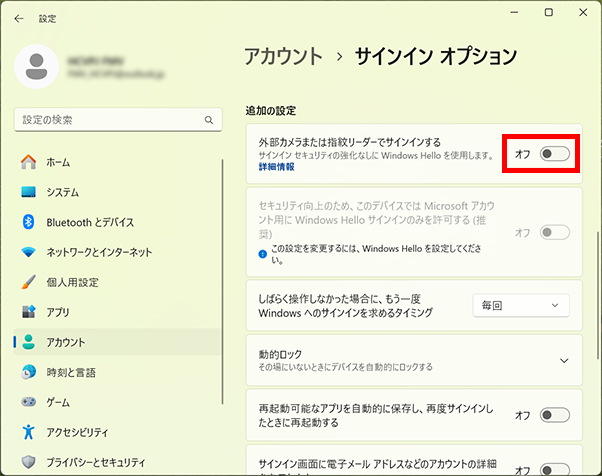Viewport: 602px width, 476px height.
Task: Open the 毎回 sign-in timing dropdown
Action: 520,305
